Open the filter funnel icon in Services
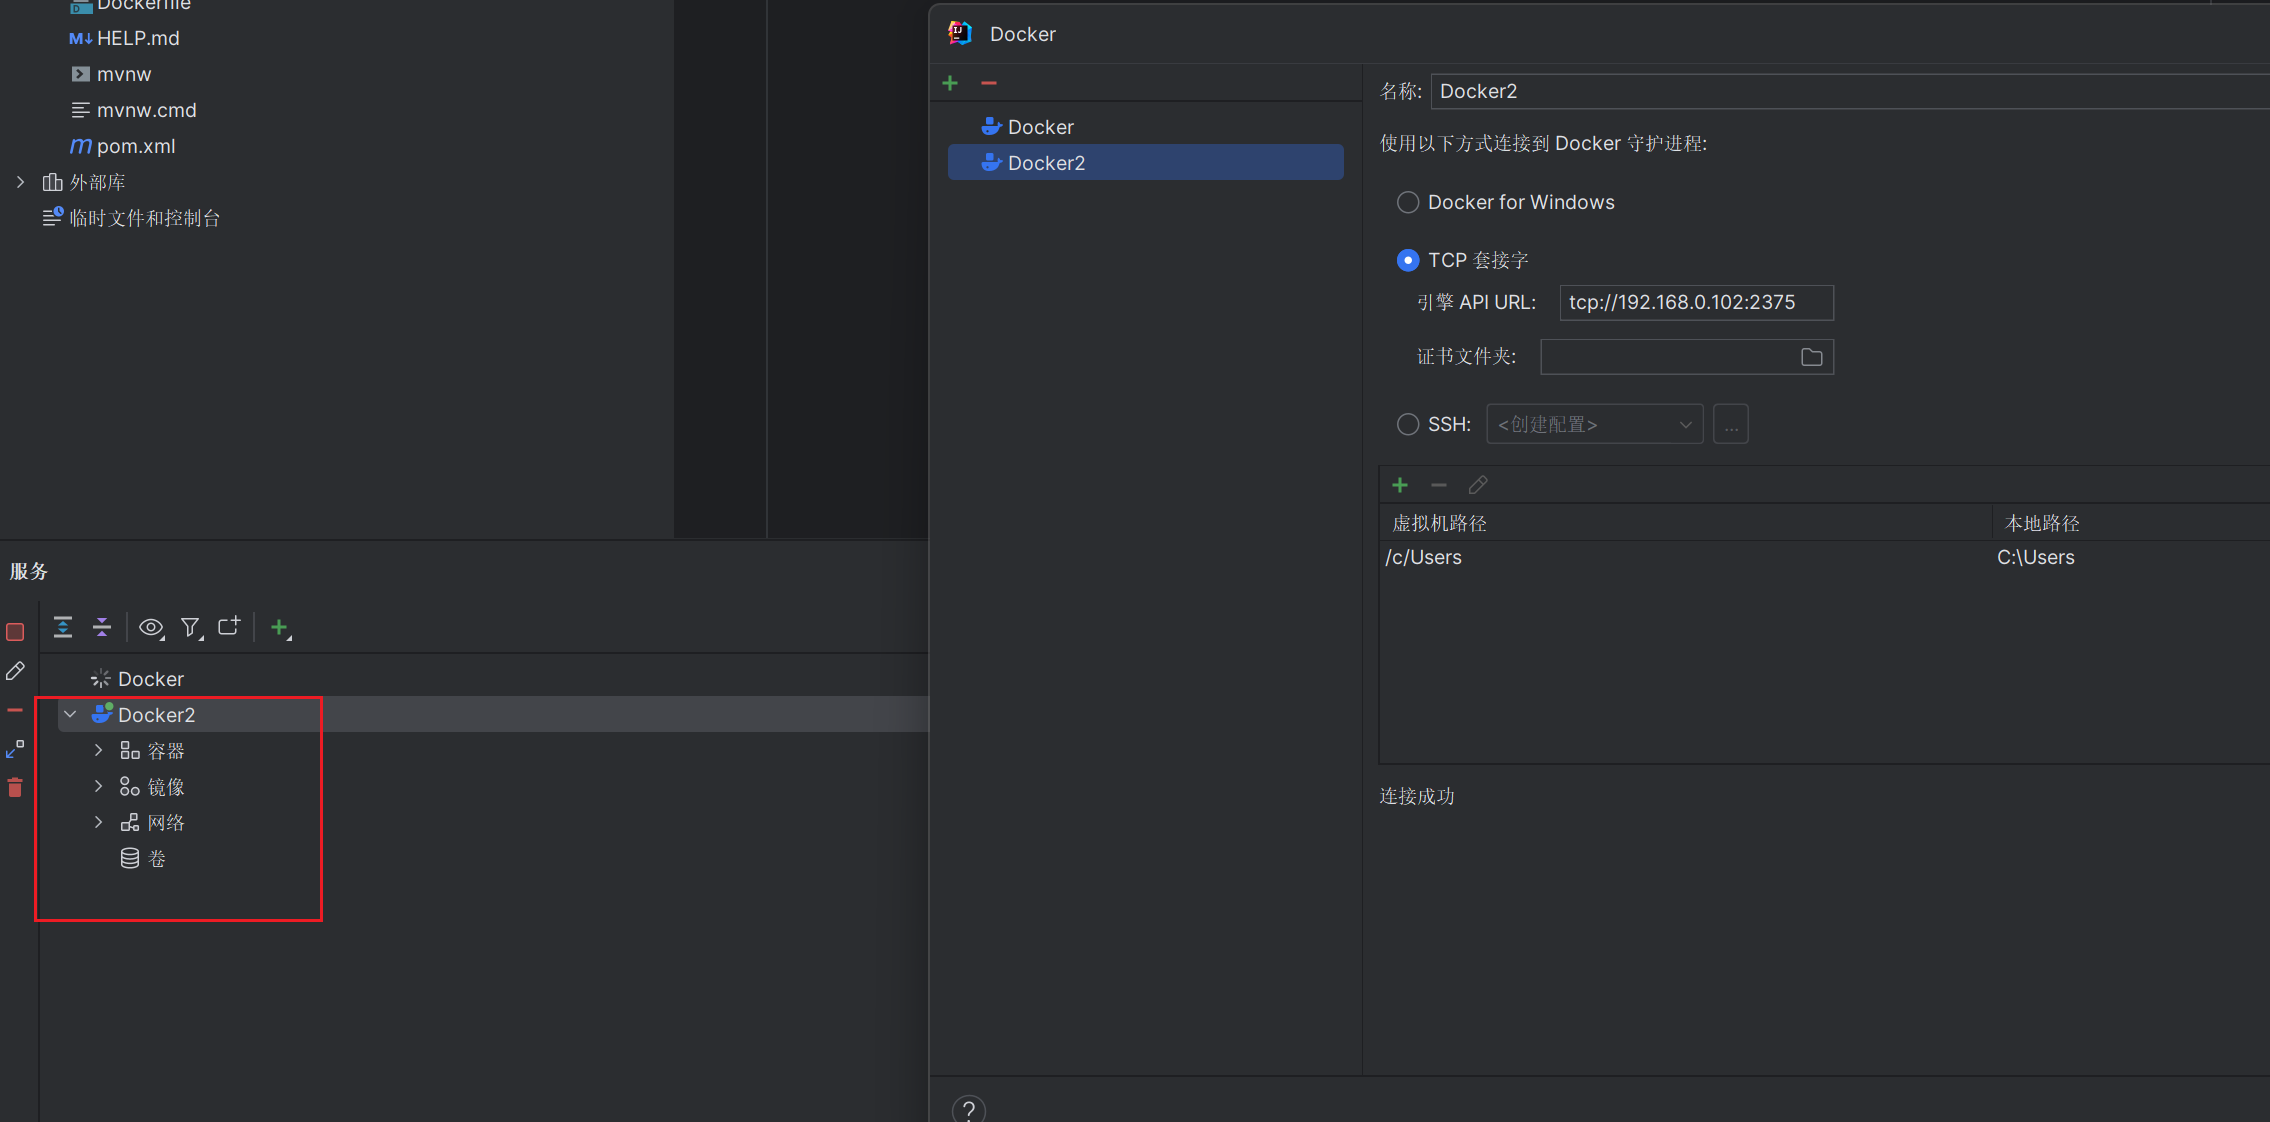The height and width of the screenshot is (1122, 2270). coord(191,627)
